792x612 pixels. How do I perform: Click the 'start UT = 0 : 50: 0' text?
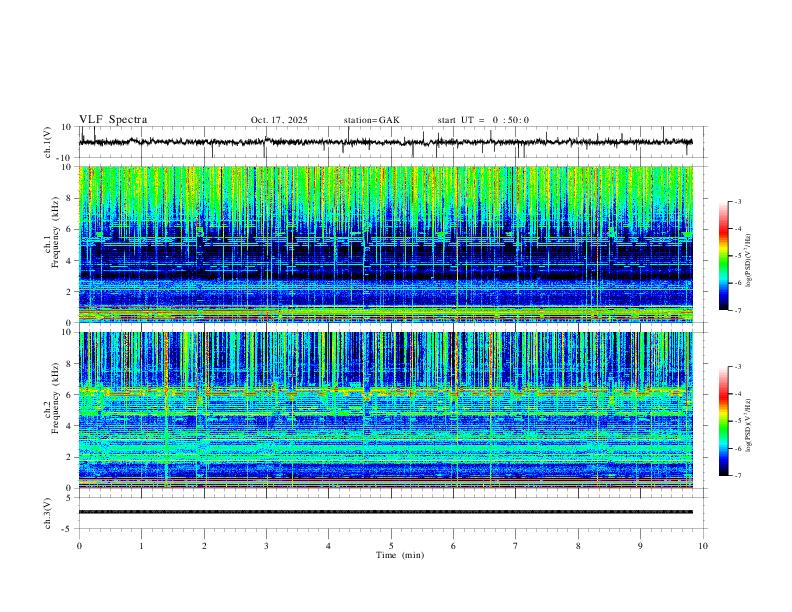483,120
